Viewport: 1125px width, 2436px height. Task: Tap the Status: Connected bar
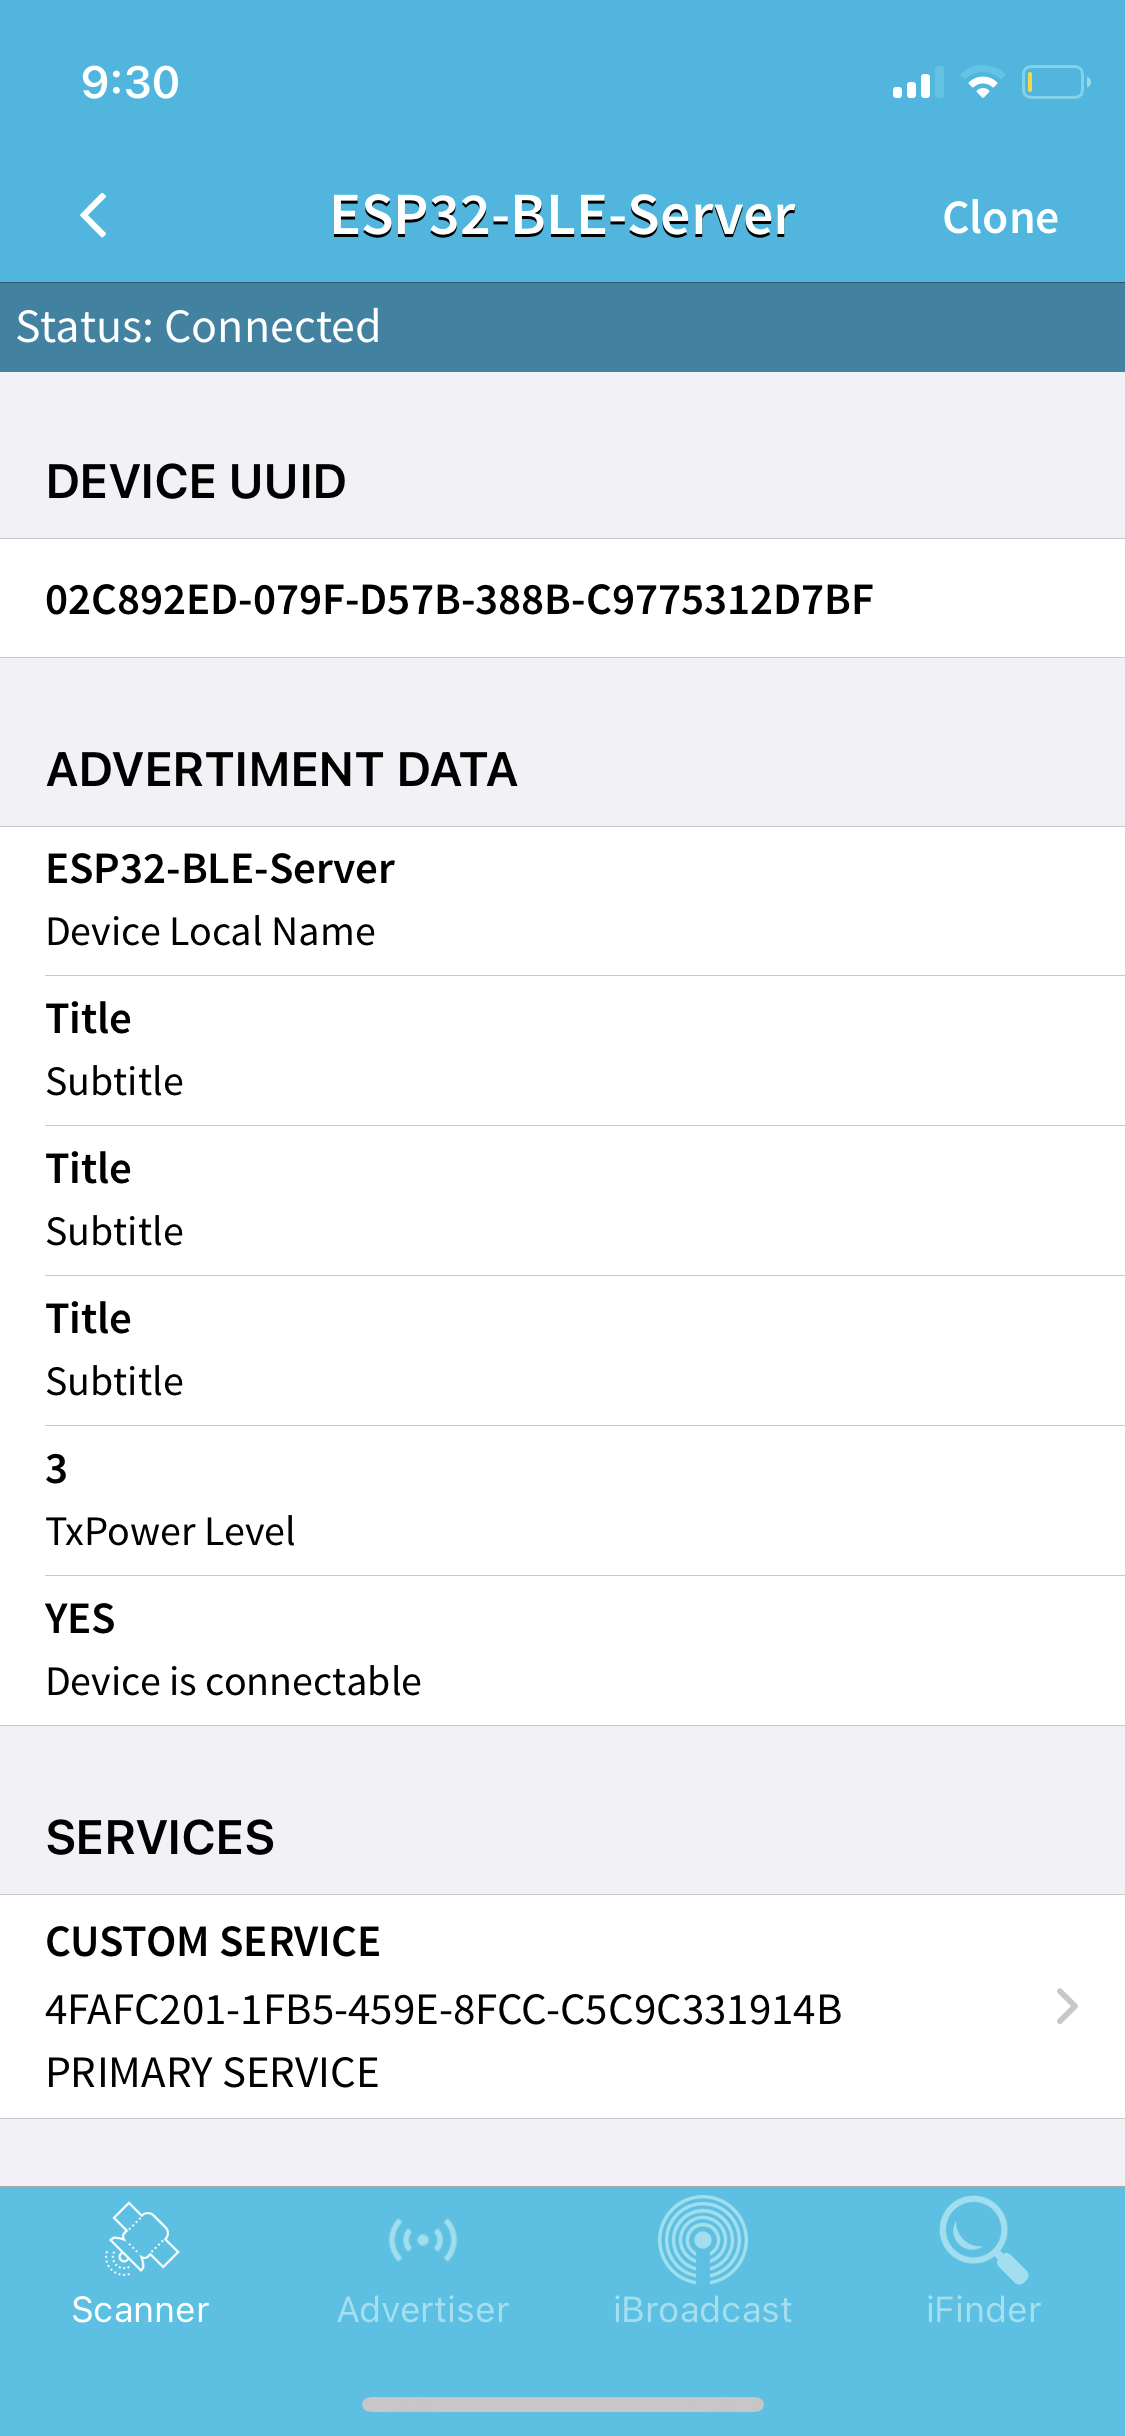(562, 327)
